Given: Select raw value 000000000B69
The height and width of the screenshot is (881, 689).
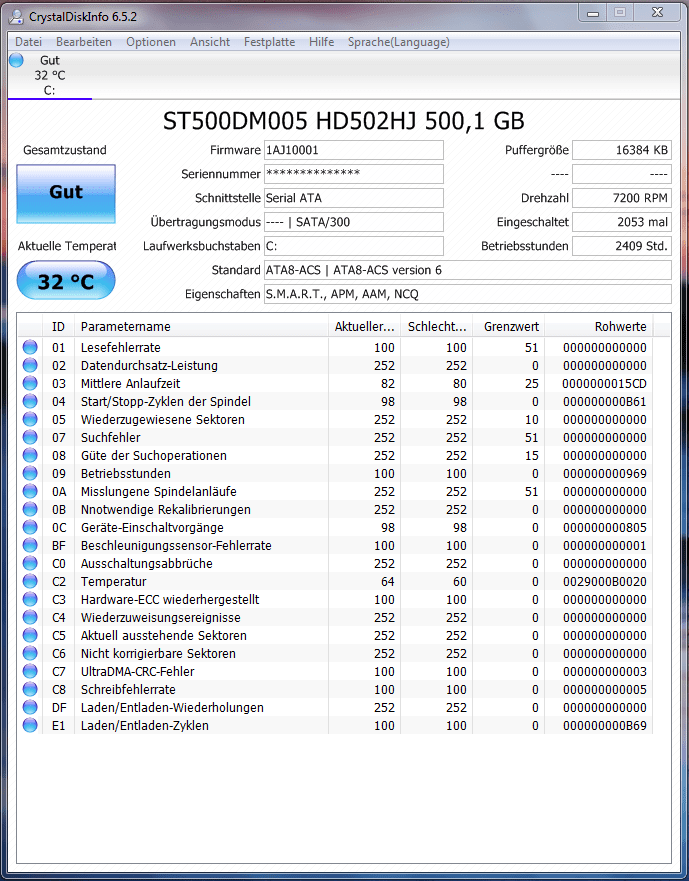Looking at the screenshot, I should pyautogui.click(x=605, y=725).
